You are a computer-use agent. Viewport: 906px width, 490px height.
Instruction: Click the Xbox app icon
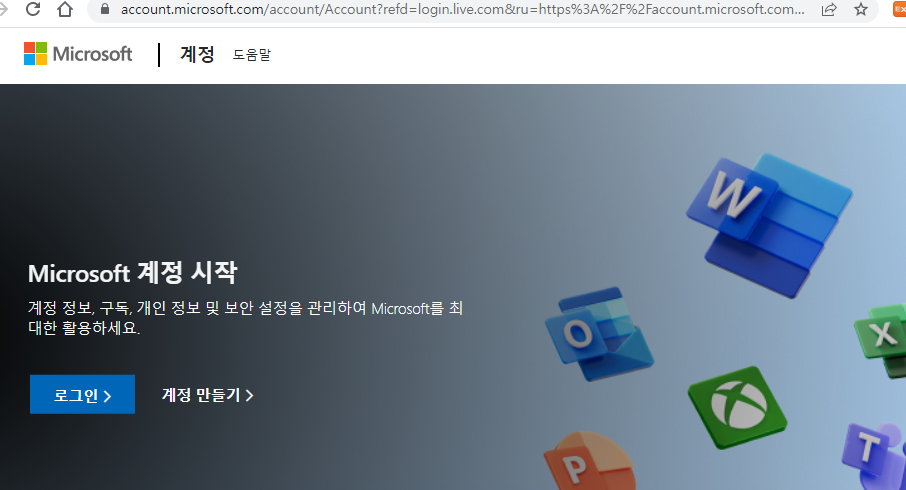tap(737, 407)
